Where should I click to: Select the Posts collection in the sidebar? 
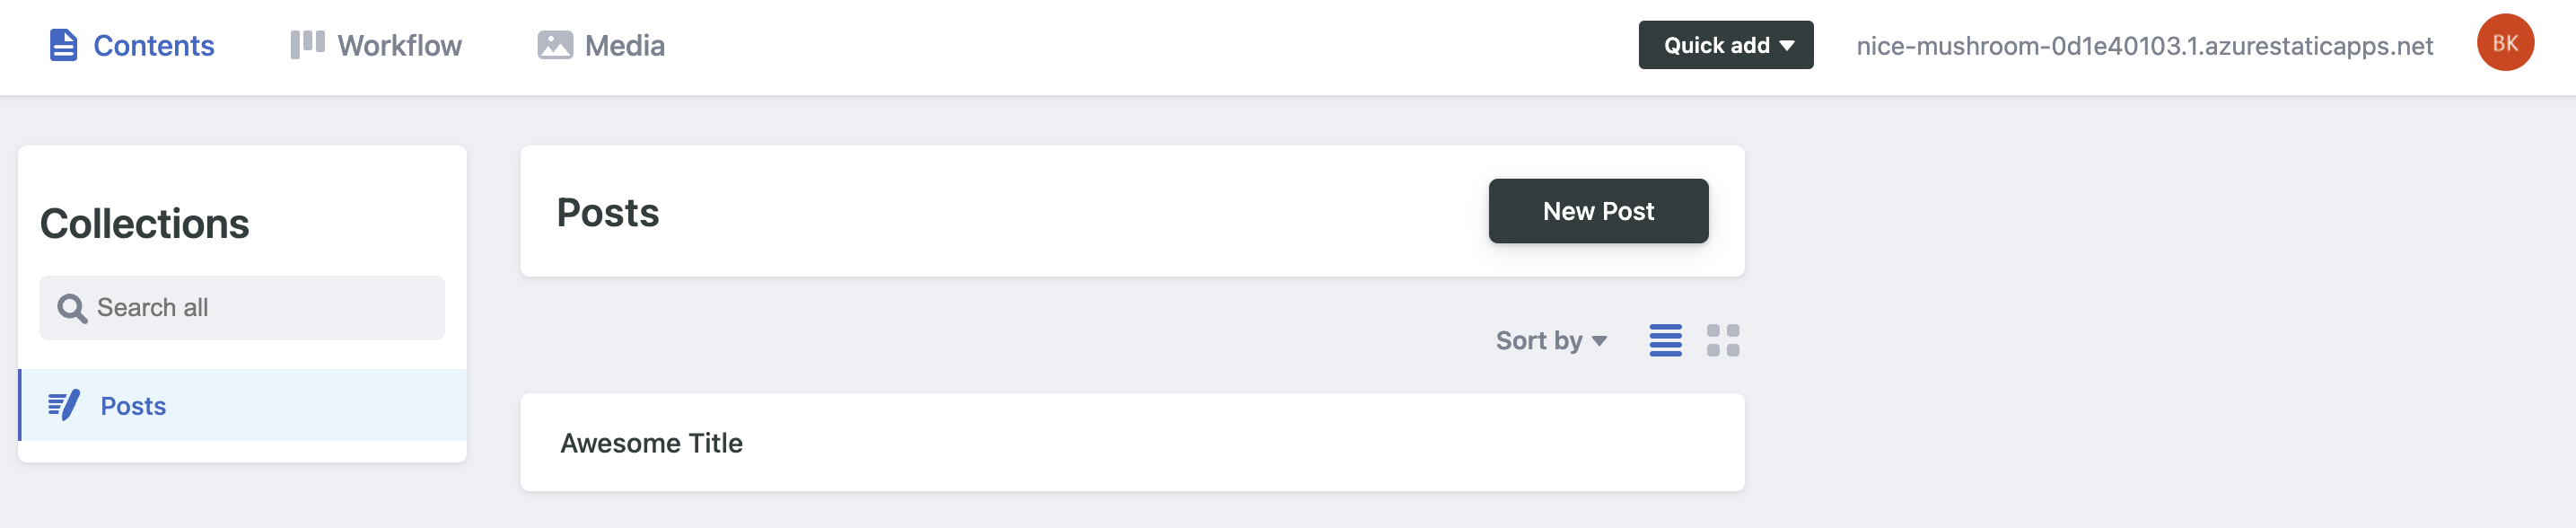(133, 405)
